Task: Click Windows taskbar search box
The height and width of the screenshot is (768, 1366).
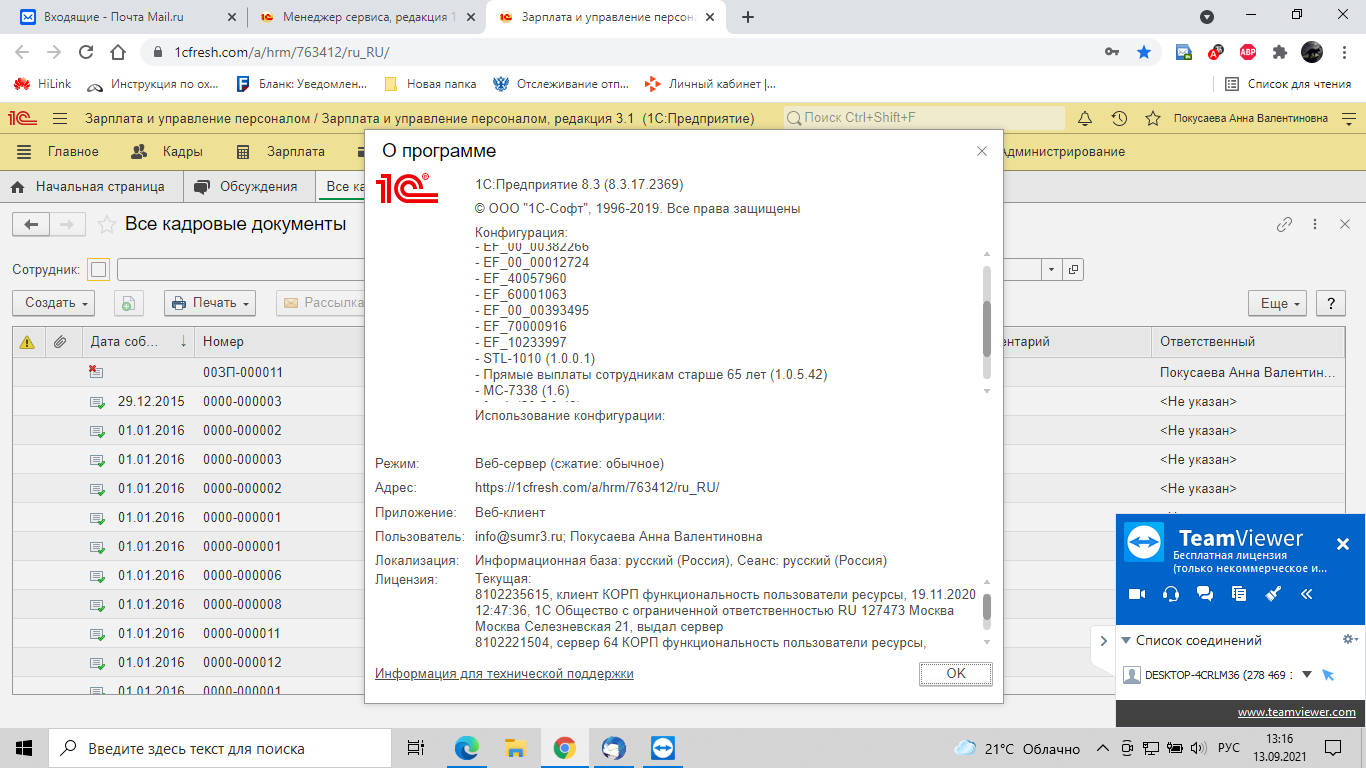Action: pyautogui.click(x=220, y=748)
